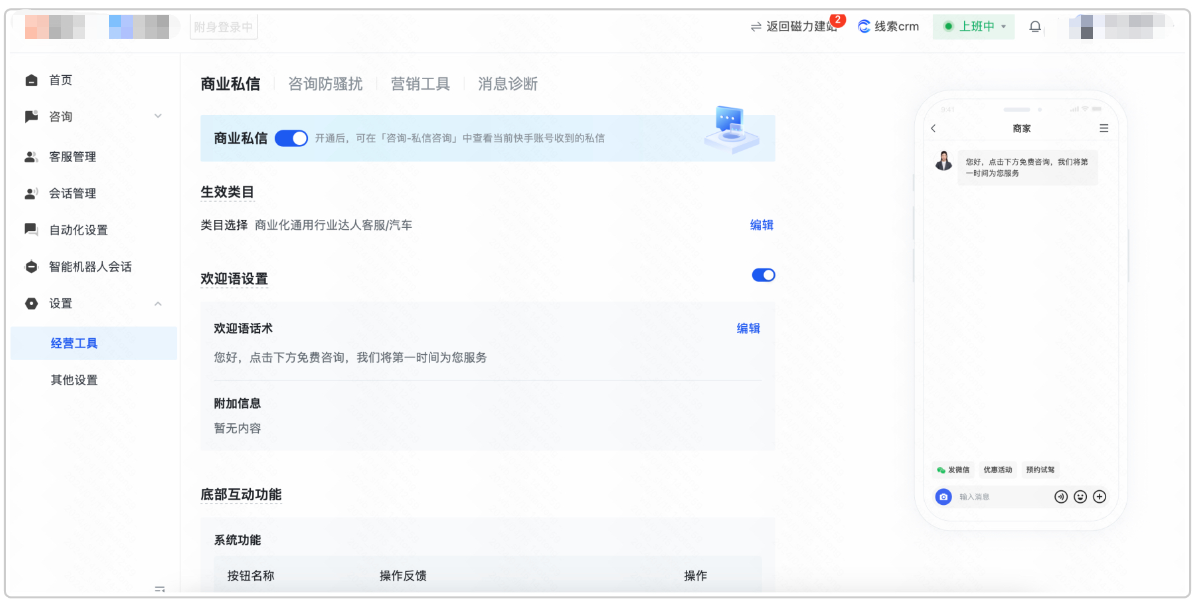Click the notification bell icon
This screenshot has height=602, width=1196.
pos(1035,27)
